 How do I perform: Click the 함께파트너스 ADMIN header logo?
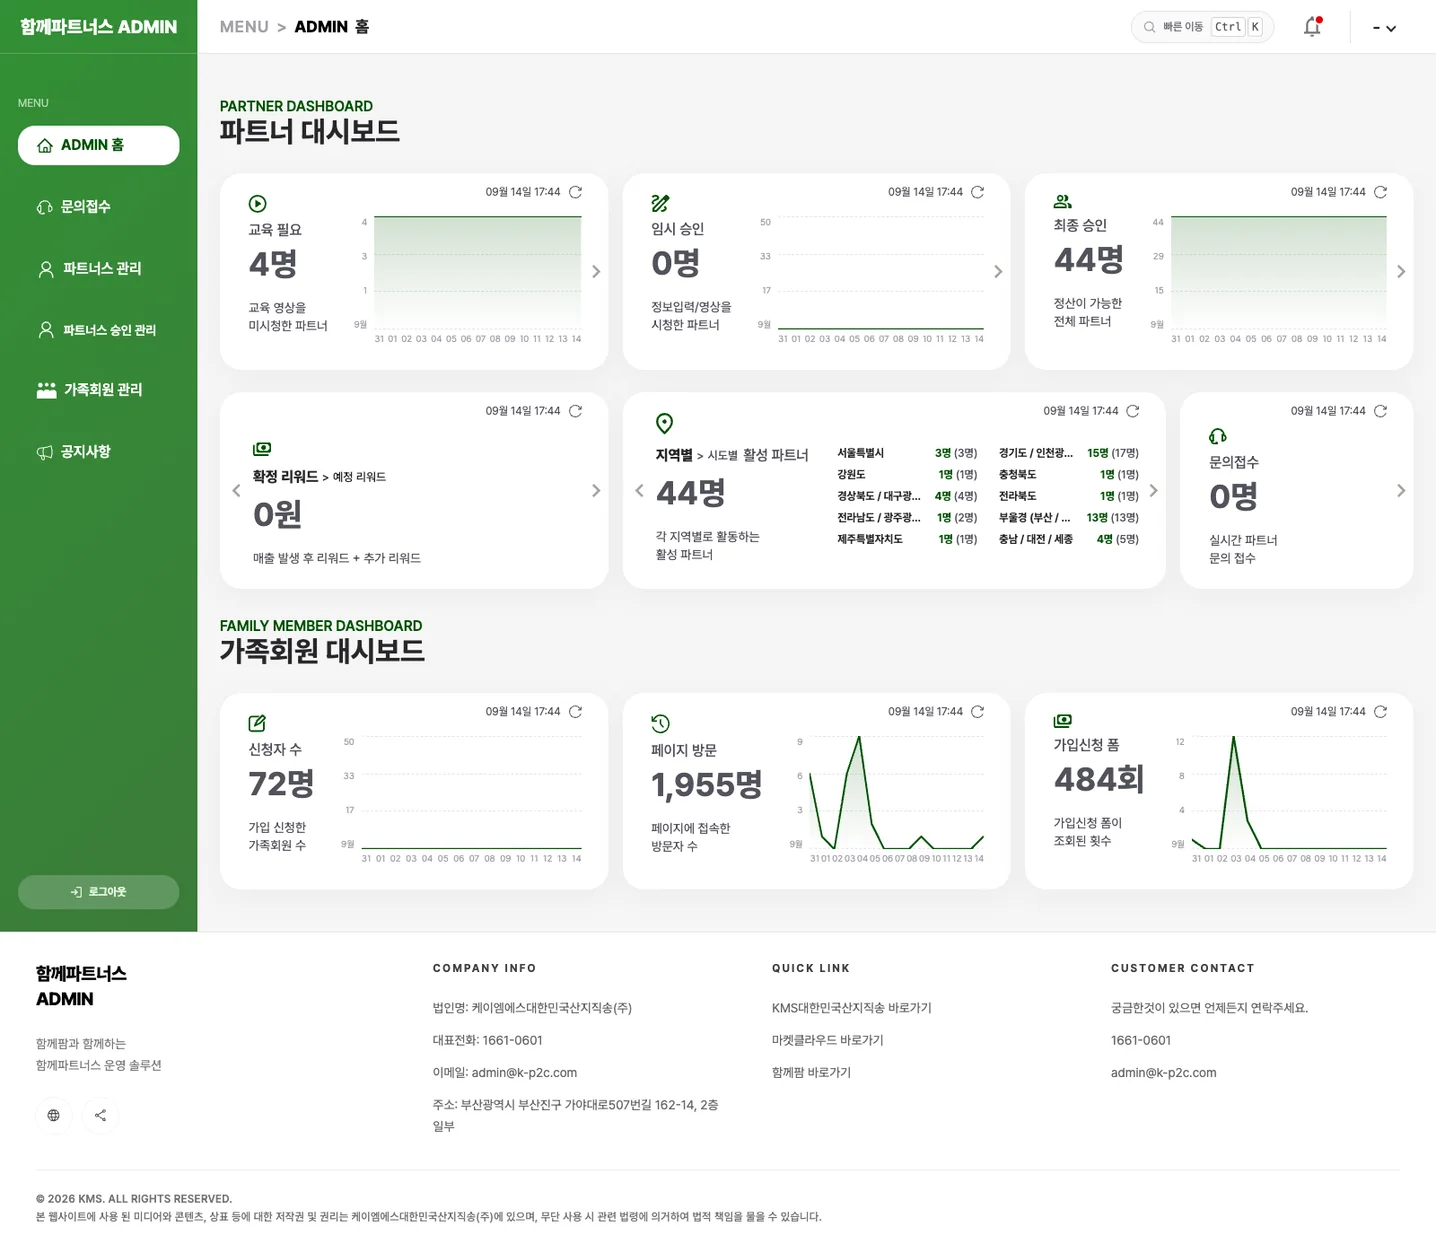click(x=99, y=27)
